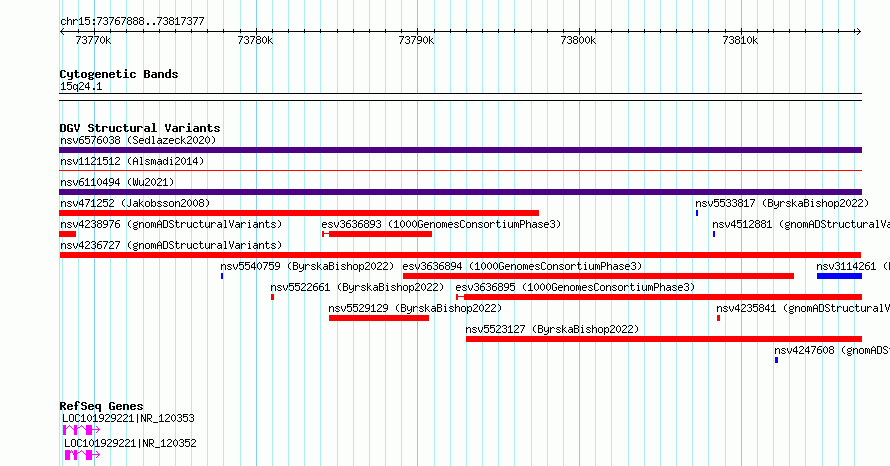Click the small blue nsv5533817 marker
890x466 pixels.
697,213
